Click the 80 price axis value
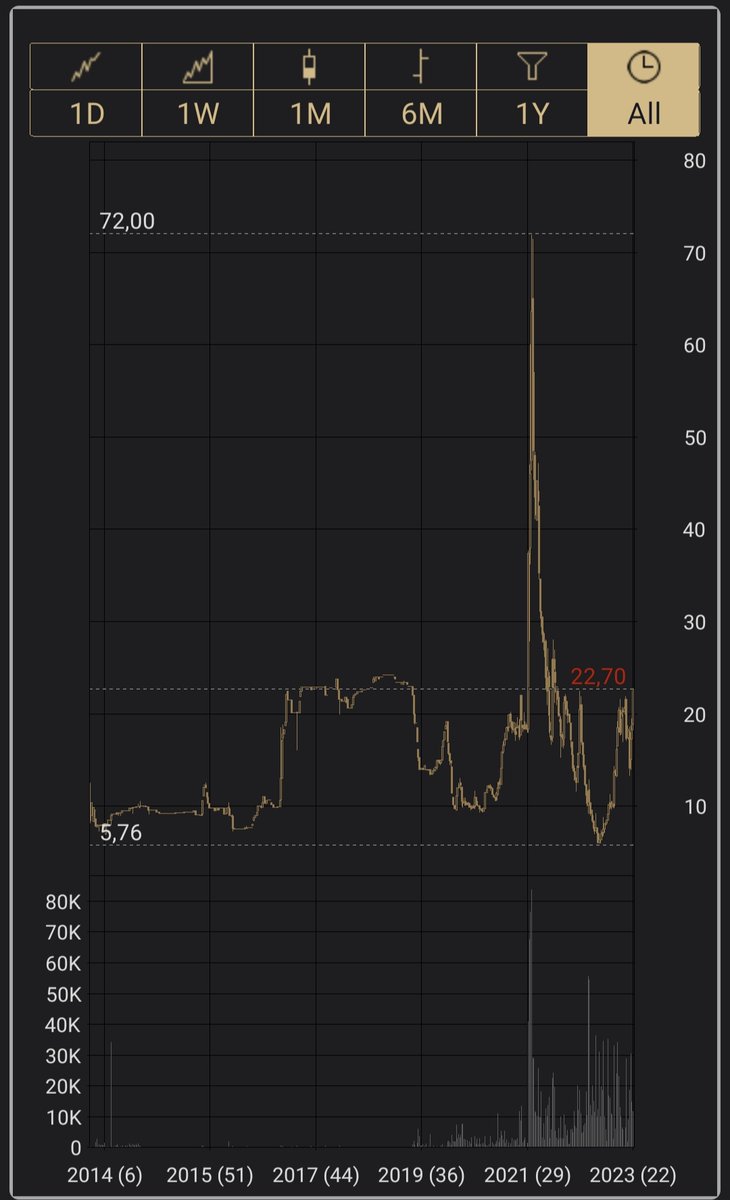The height and width of the screenshot is (1200, 730). pyautogui.click(x=694, y=161)
